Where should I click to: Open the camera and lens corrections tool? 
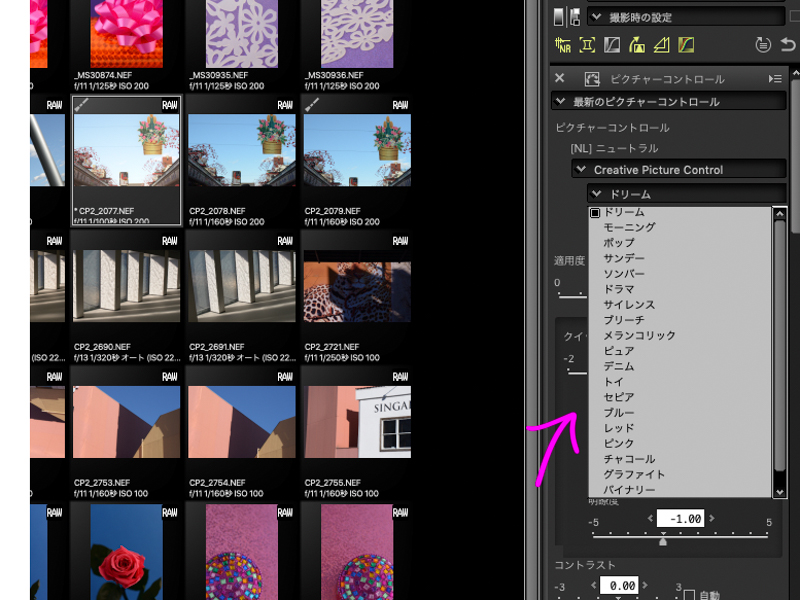tap(587, 45)
